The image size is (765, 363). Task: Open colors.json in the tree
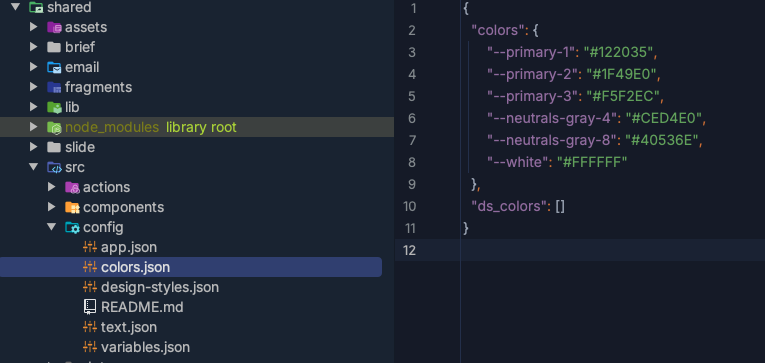tap(136, 267)
